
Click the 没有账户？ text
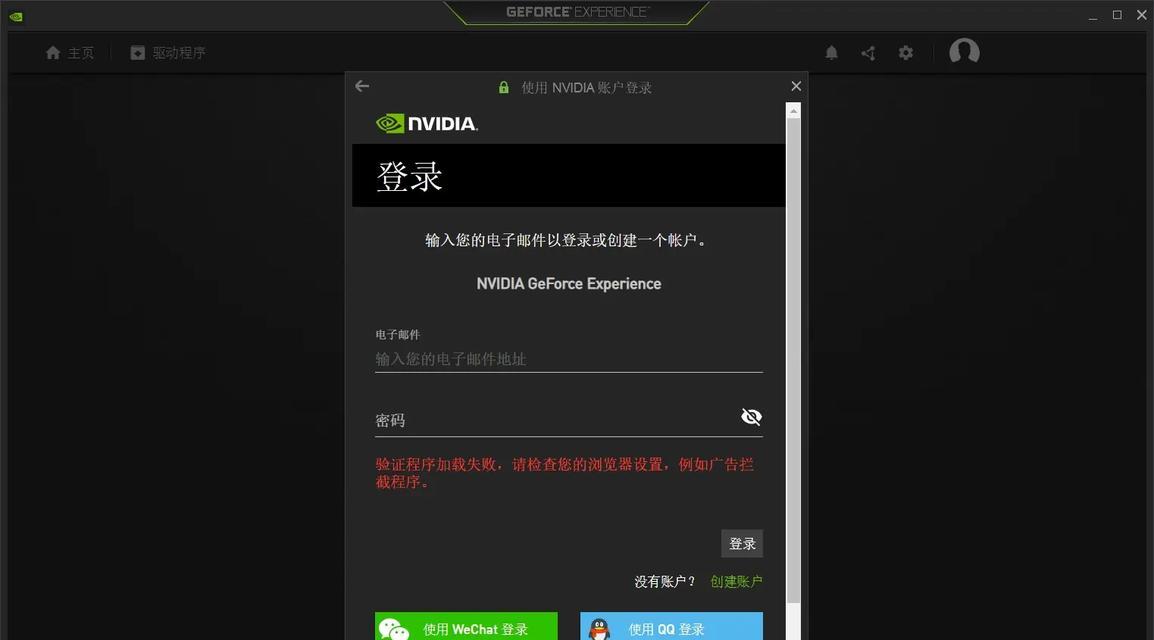point(665,582)
